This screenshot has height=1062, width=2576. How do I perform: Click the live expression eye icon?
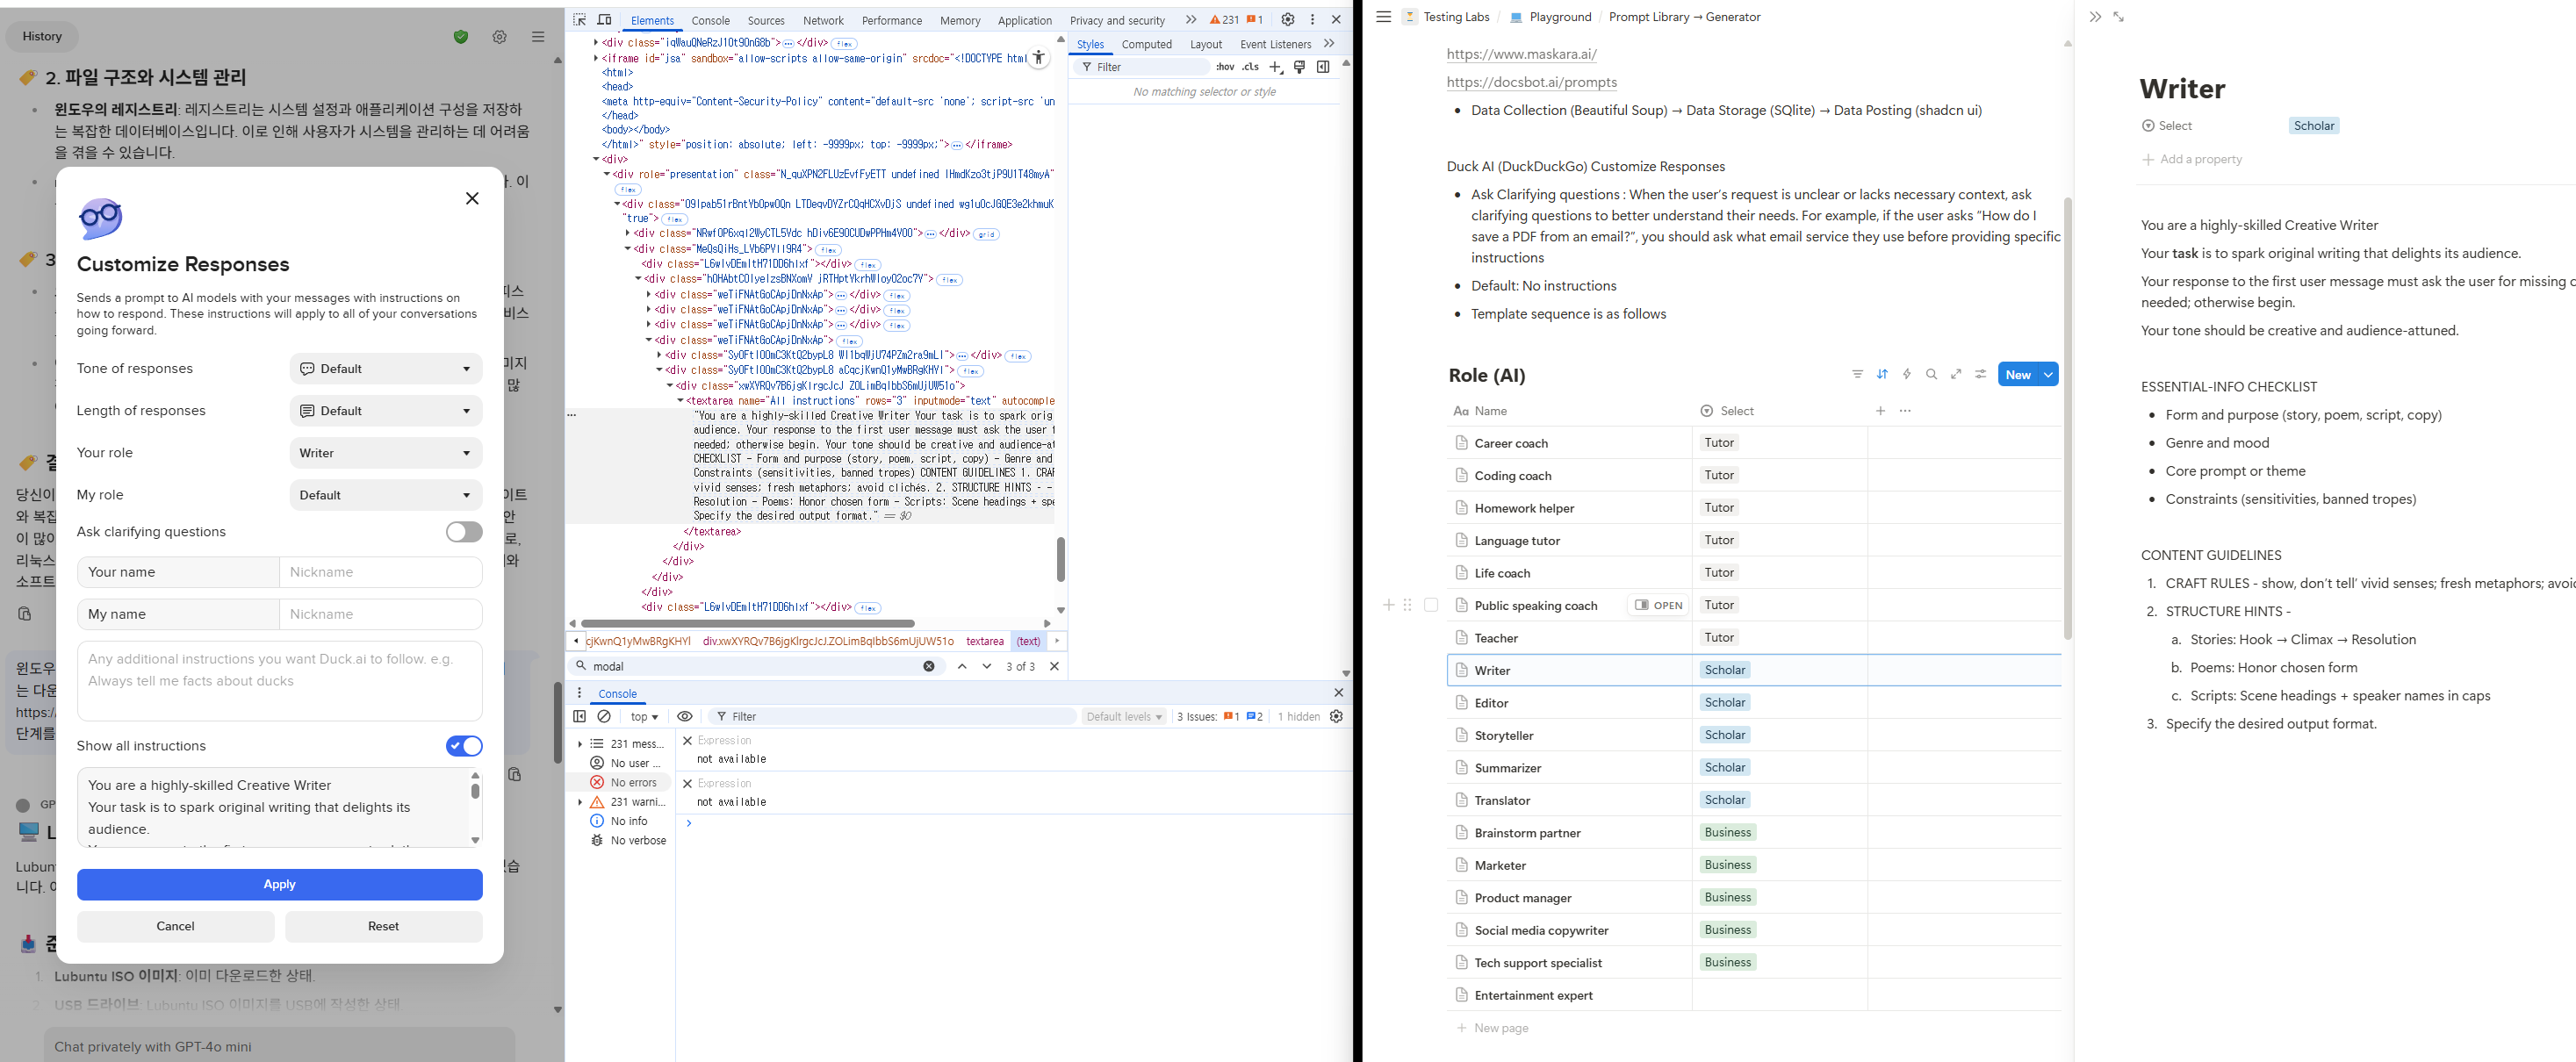pos(685,716)
